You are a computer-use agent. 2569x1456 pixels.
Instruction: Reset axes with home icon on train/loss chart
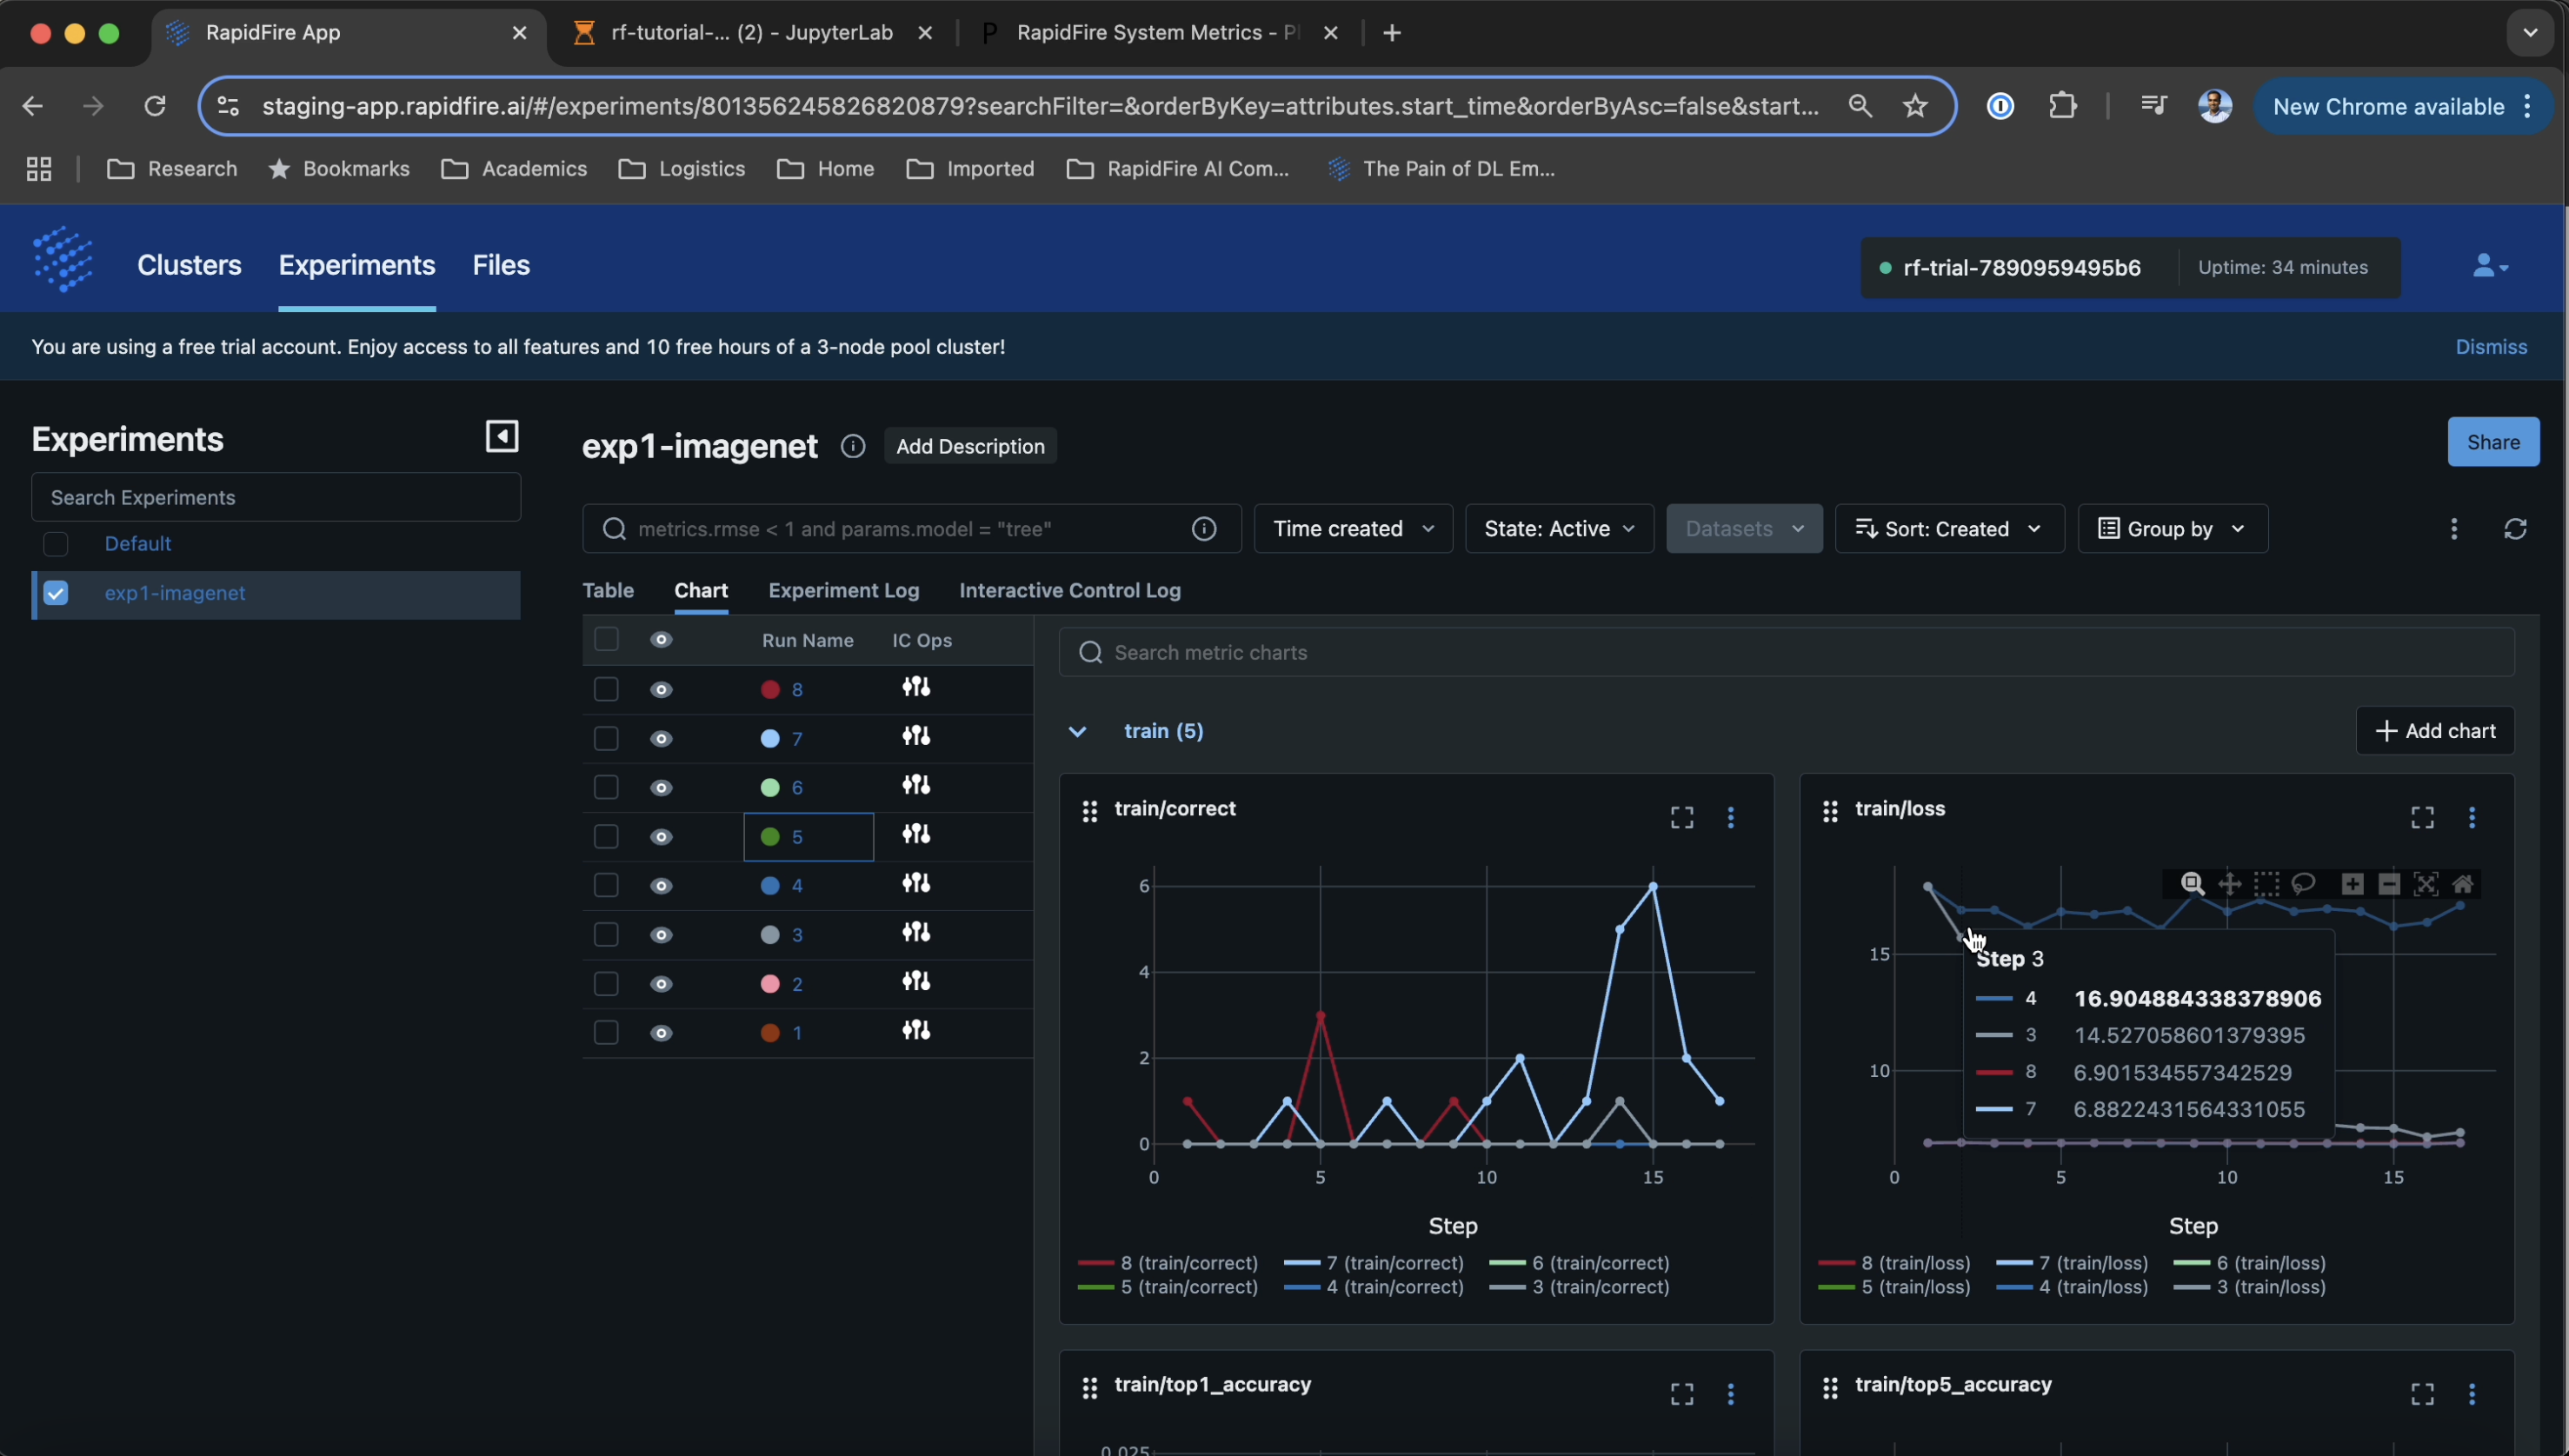tap(2463, 884)
